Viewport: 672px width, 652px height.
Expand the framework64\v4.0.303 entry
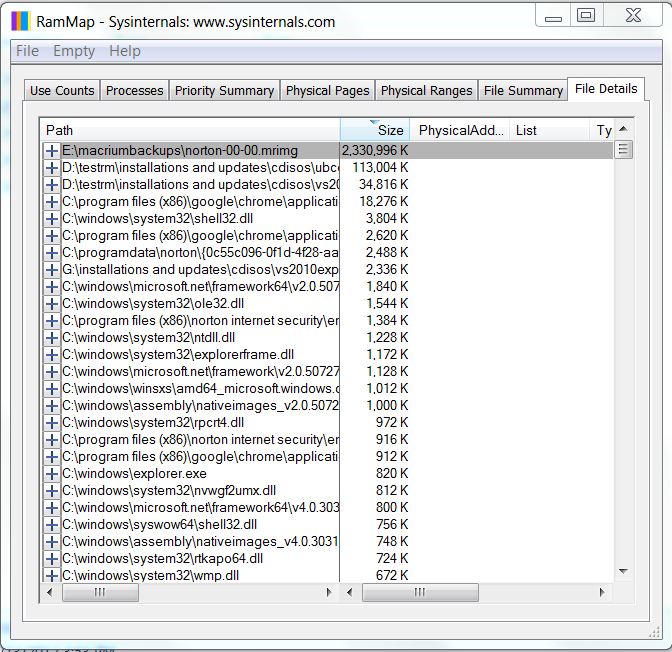click(x=52, y=508)
